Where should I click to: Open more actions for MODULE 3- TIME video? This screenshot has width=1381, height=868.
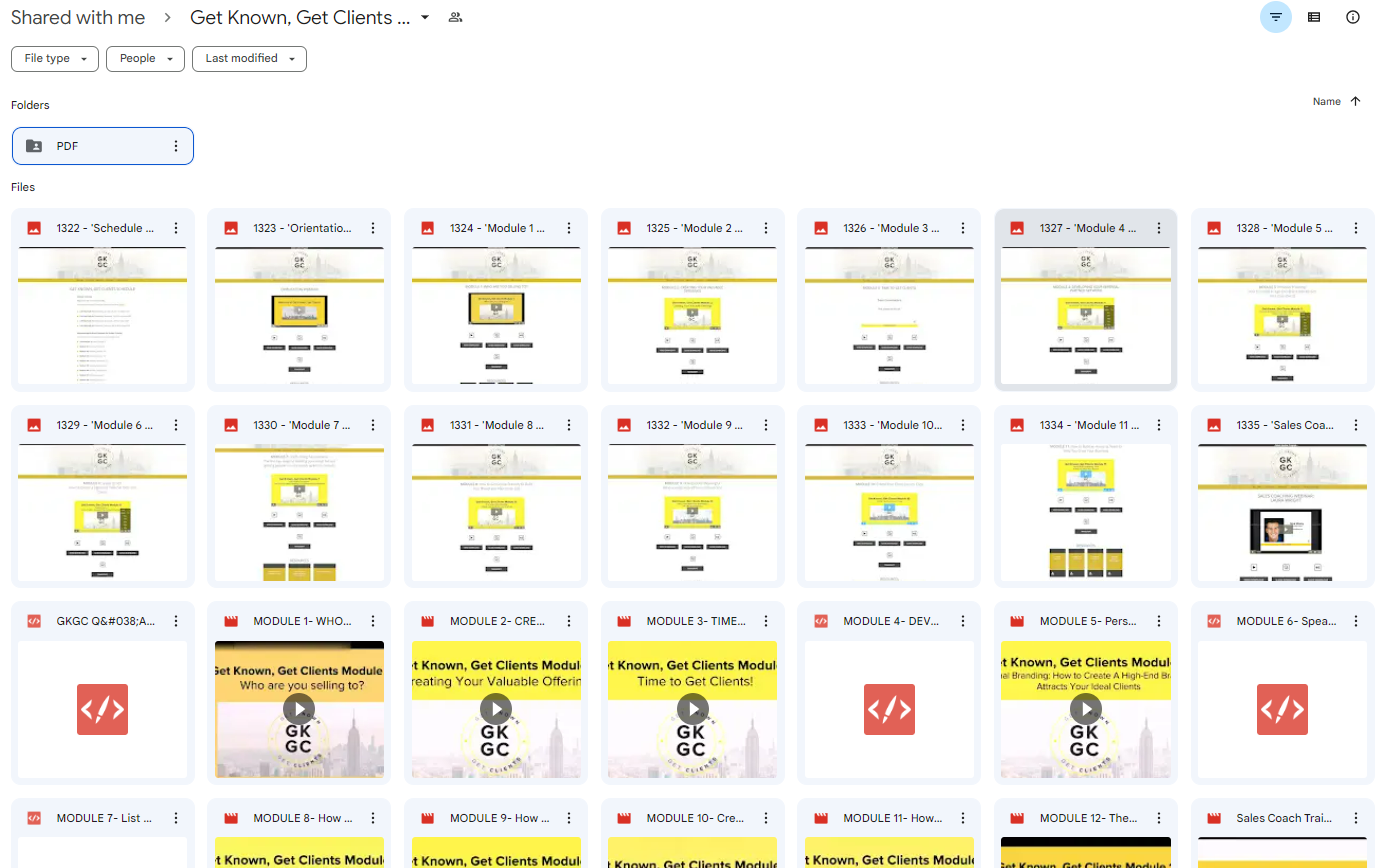click(766, 622)
